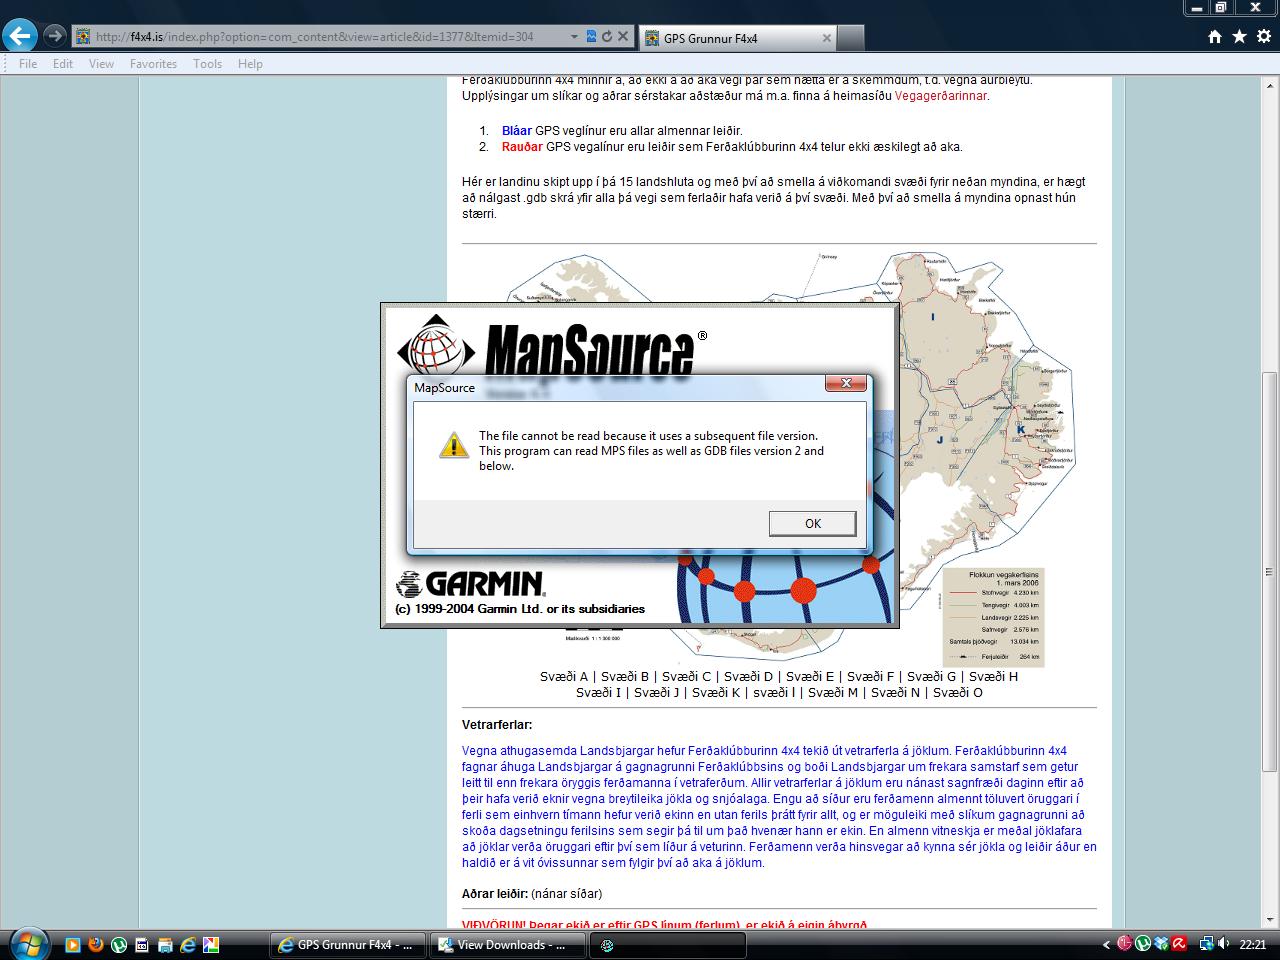Show hidden system tray icons arrow
Viewport: 1280px width, 960px height.
coord(1106,944)
